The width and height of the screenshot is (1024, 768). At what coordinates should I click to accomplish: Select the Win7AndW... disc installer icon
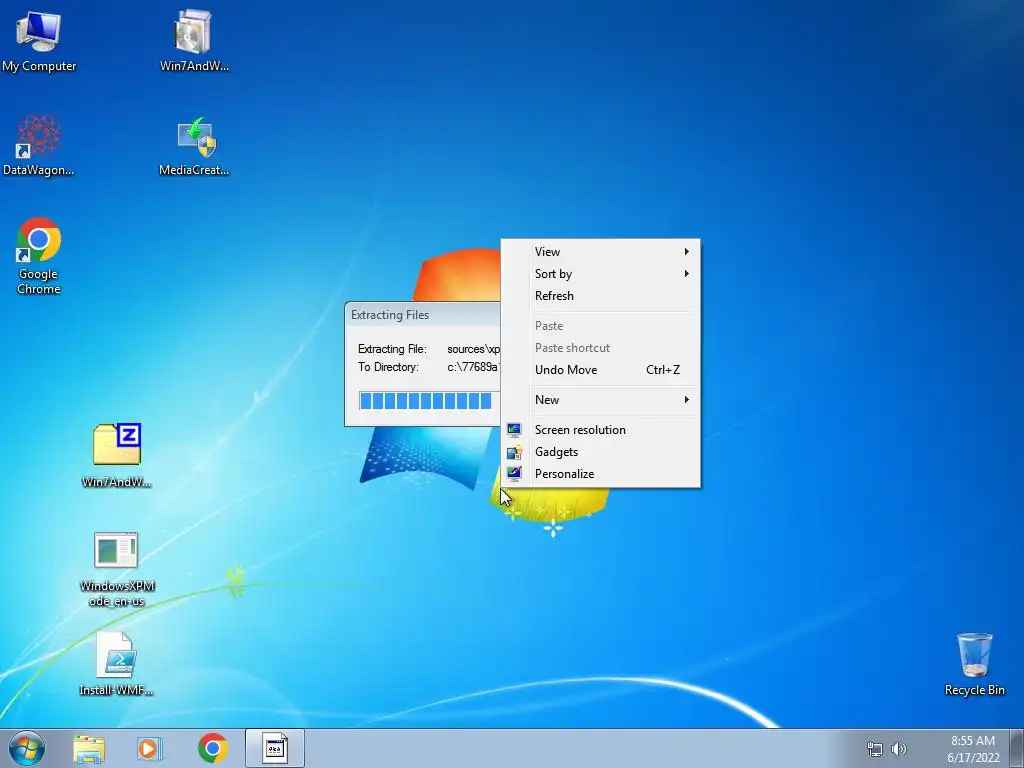coord(194,40)
